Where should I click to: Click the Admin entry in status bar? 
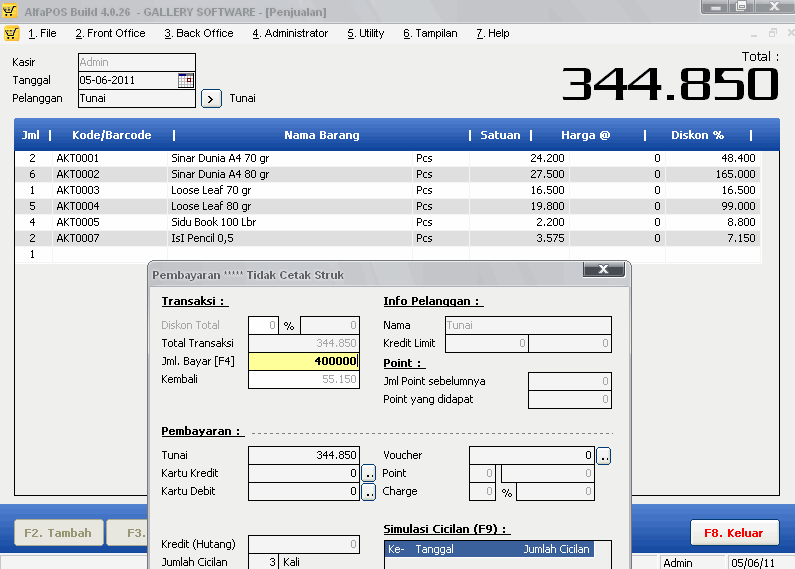693,563
